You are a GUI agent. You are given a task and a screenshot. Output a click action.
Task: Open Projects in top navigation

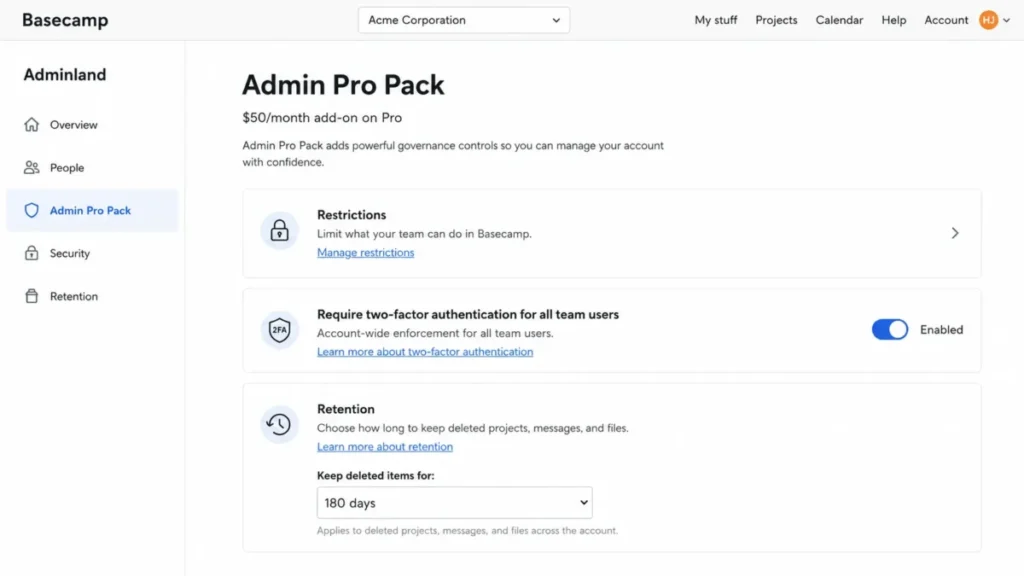point(776,20)
